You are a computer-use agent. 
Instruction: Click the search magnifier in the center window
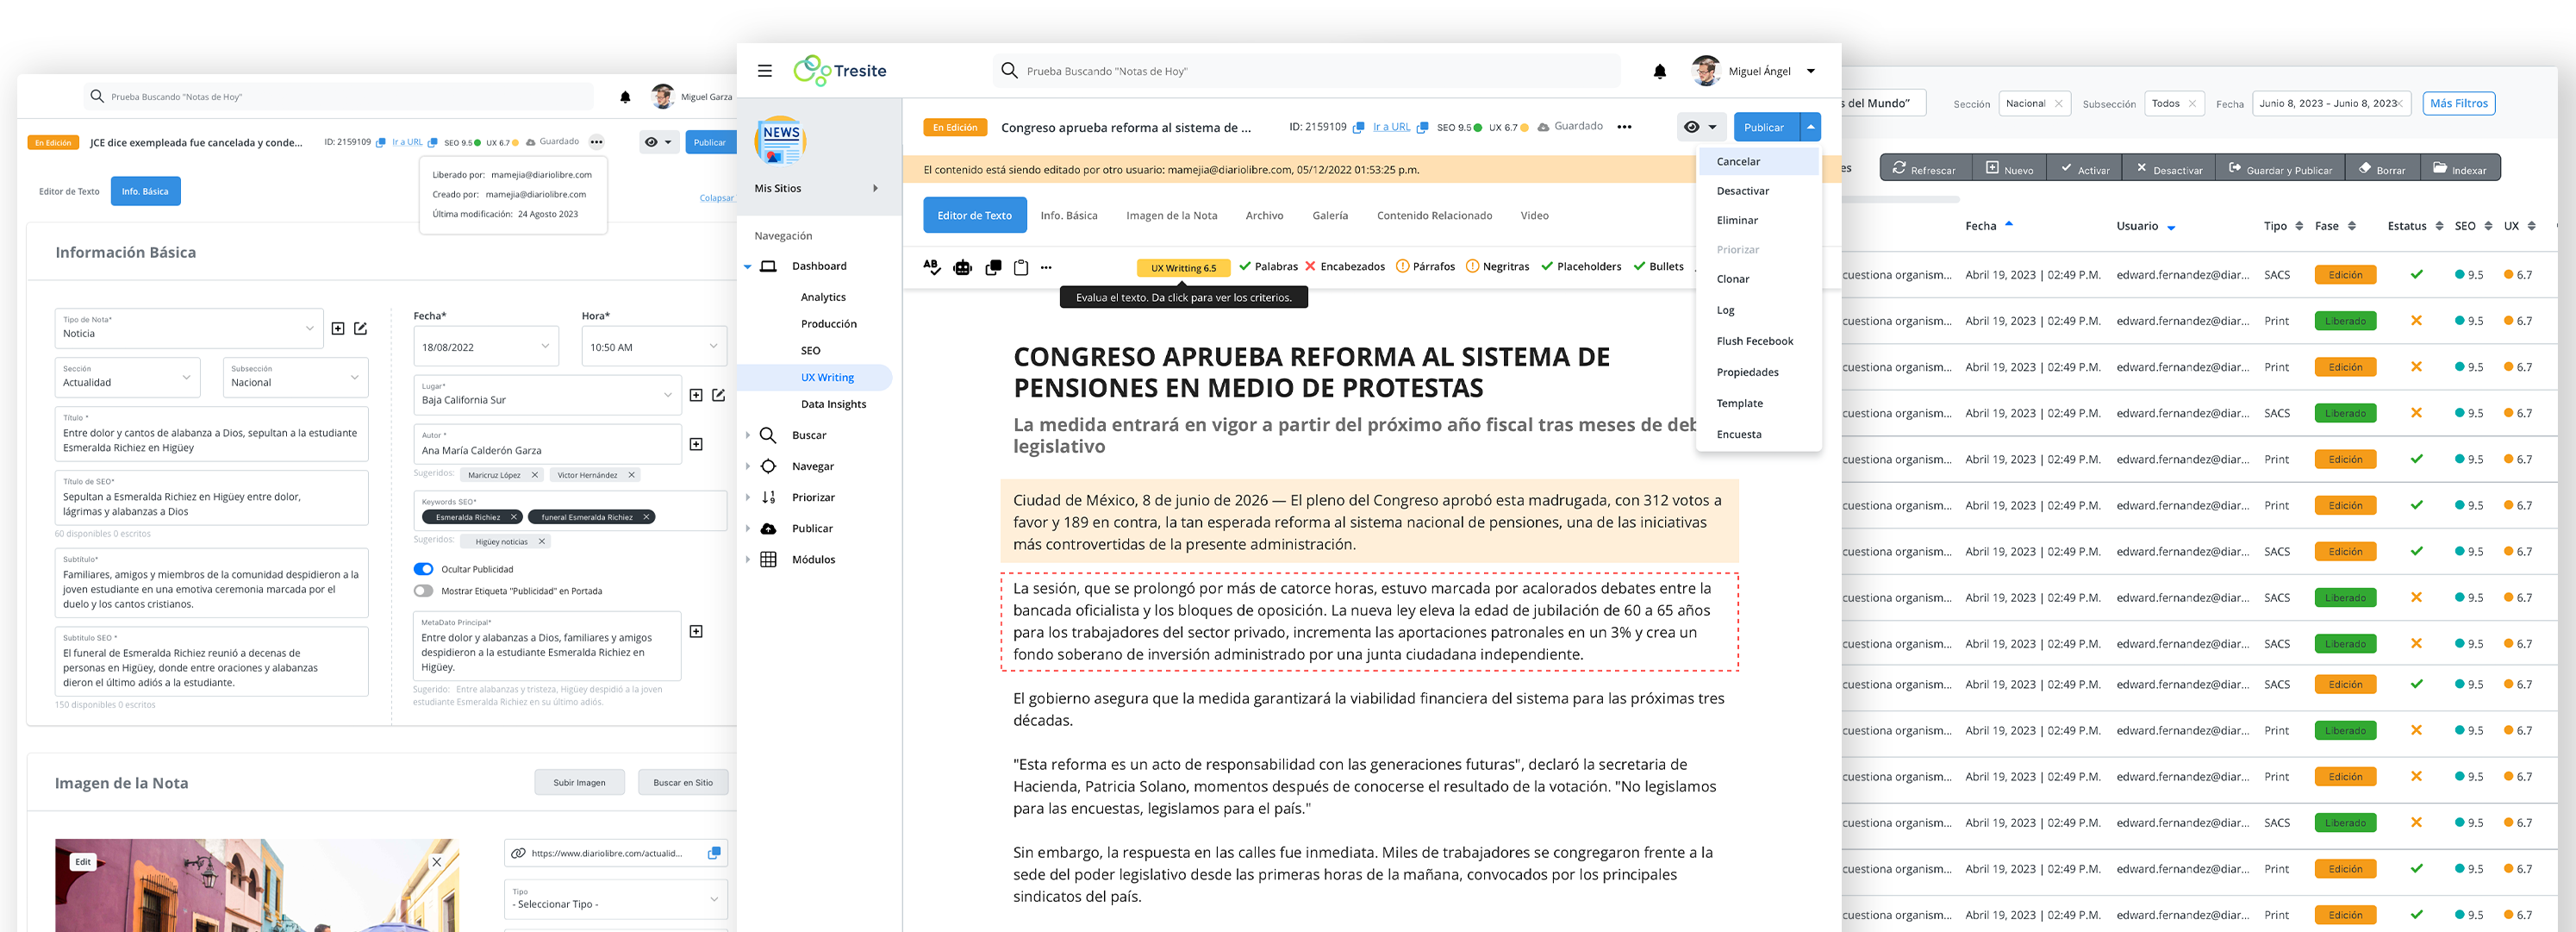click(x=1009, y=71)
